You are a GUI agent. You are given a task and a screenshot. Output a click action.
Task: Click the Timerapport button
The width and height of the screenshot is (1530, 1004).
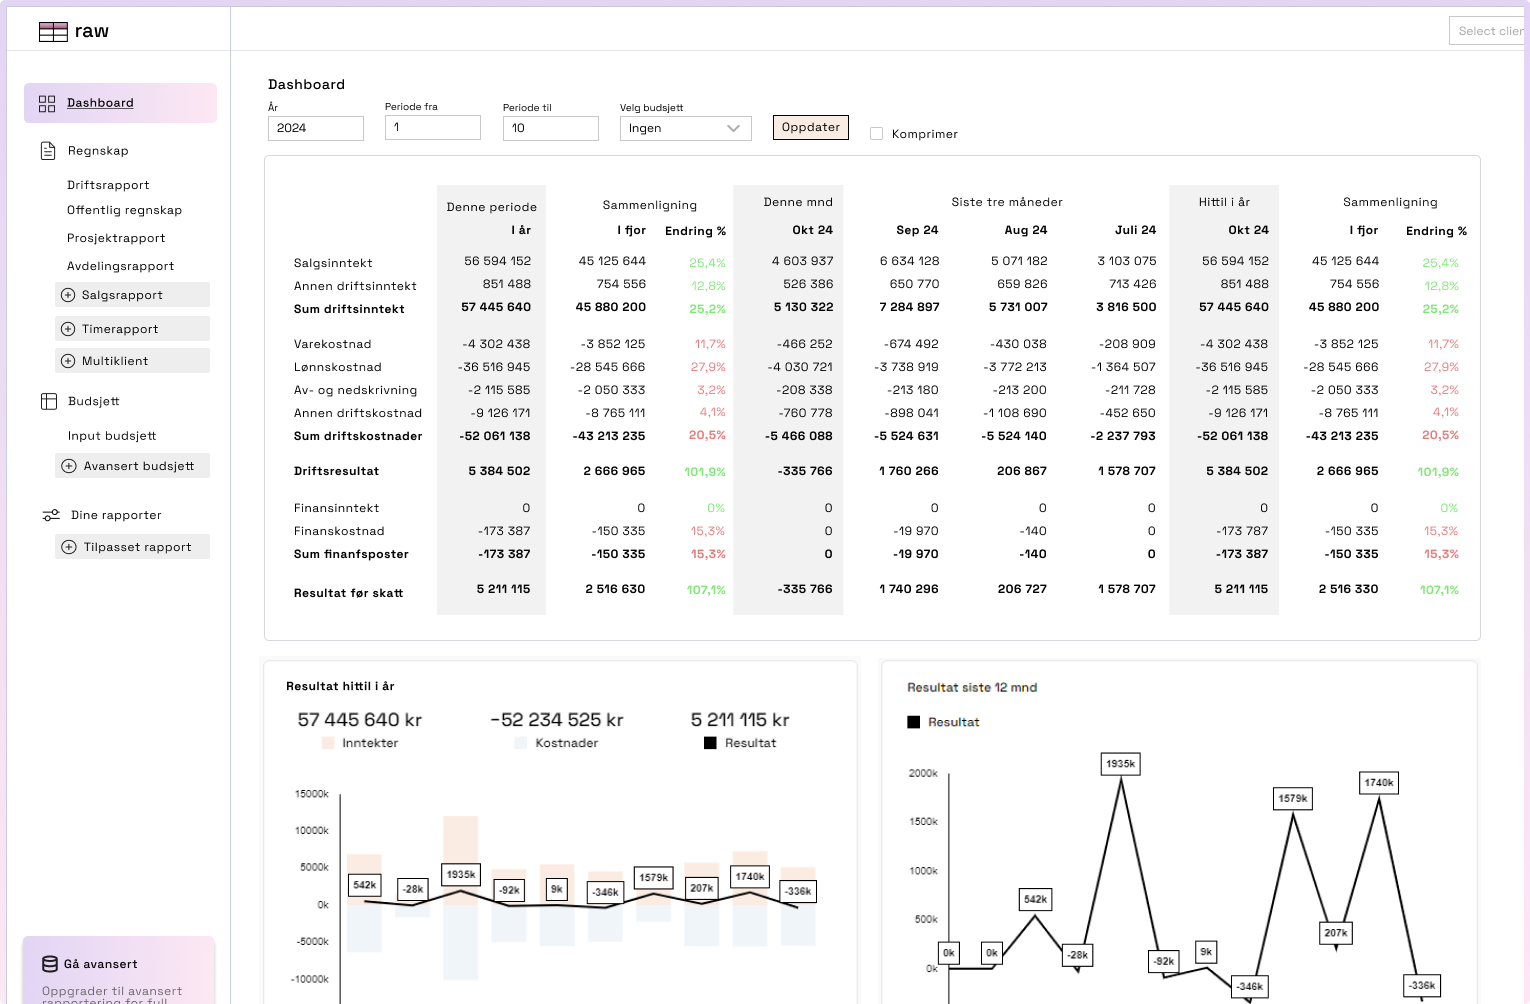click(x=132, y=329)
